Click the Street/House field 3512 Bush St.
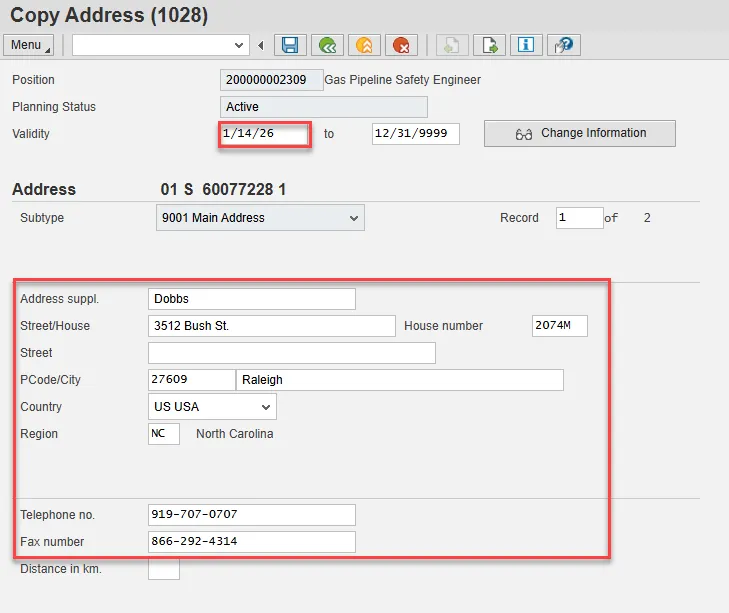The image size is (729, 613). [272, 326]
